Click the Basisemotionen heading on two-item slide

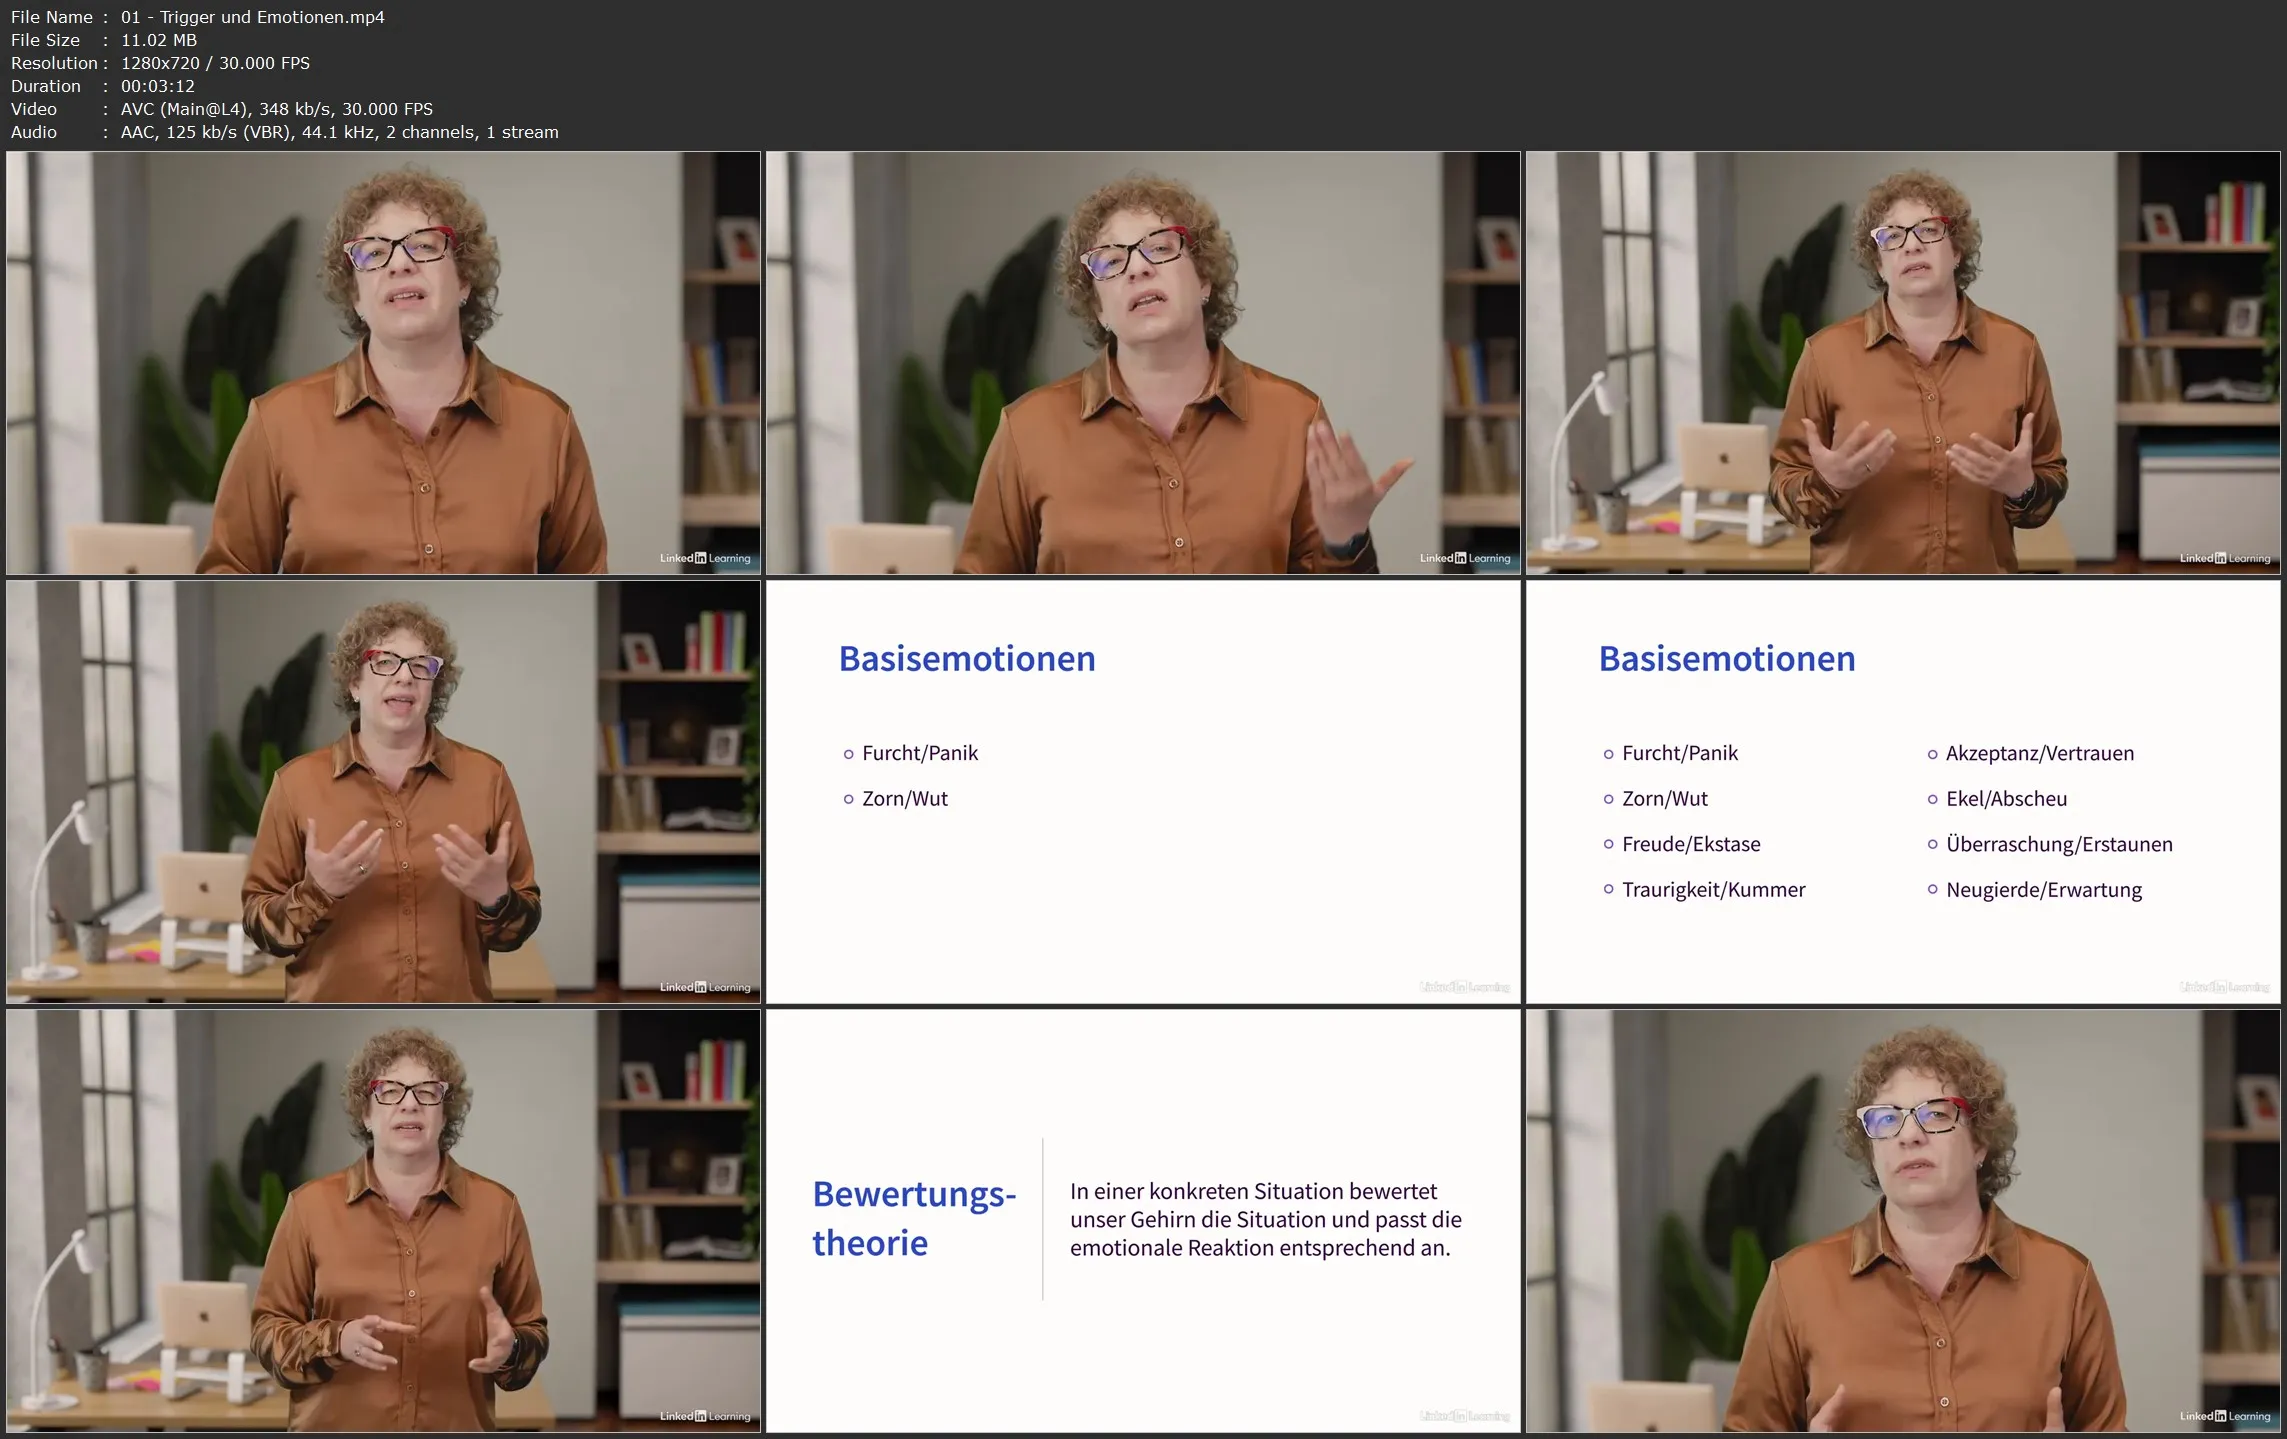click(966, 659)
